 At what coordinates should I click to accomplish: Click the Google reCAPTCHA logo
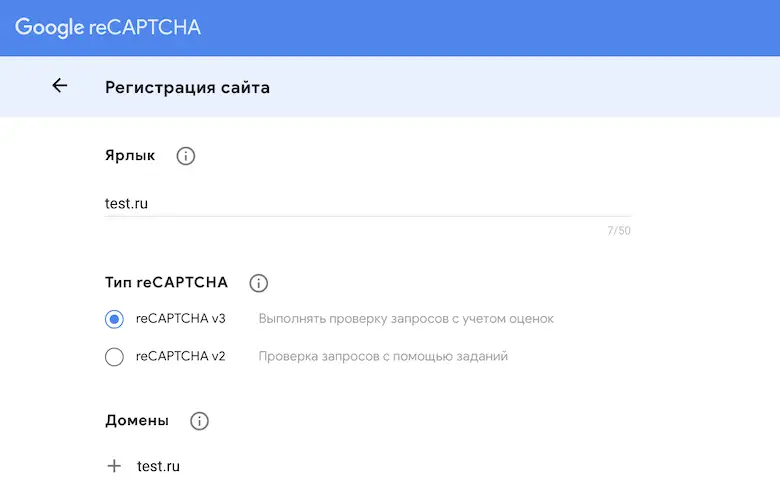[x=108, y=27]
